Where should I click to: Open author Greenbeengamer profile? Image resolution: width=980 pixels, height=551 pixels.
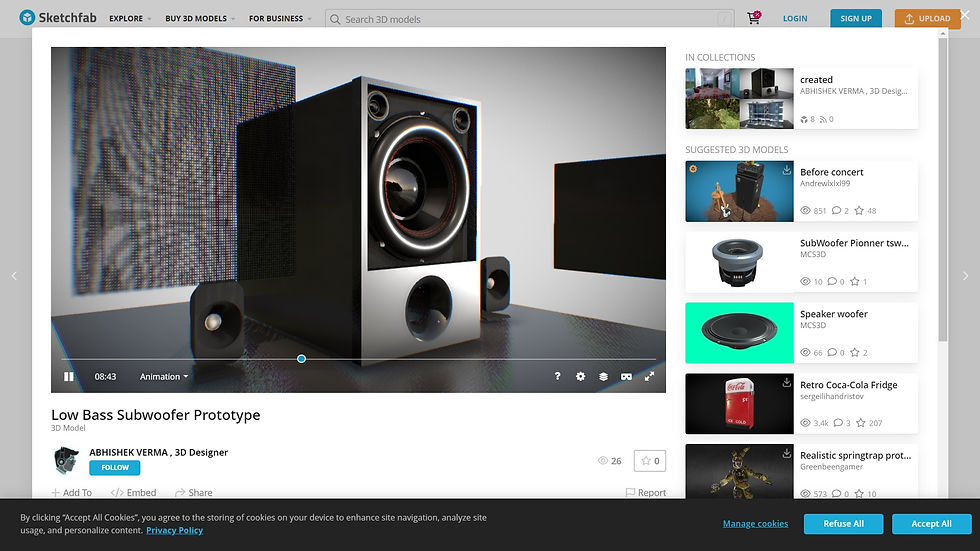pos(831,467)
